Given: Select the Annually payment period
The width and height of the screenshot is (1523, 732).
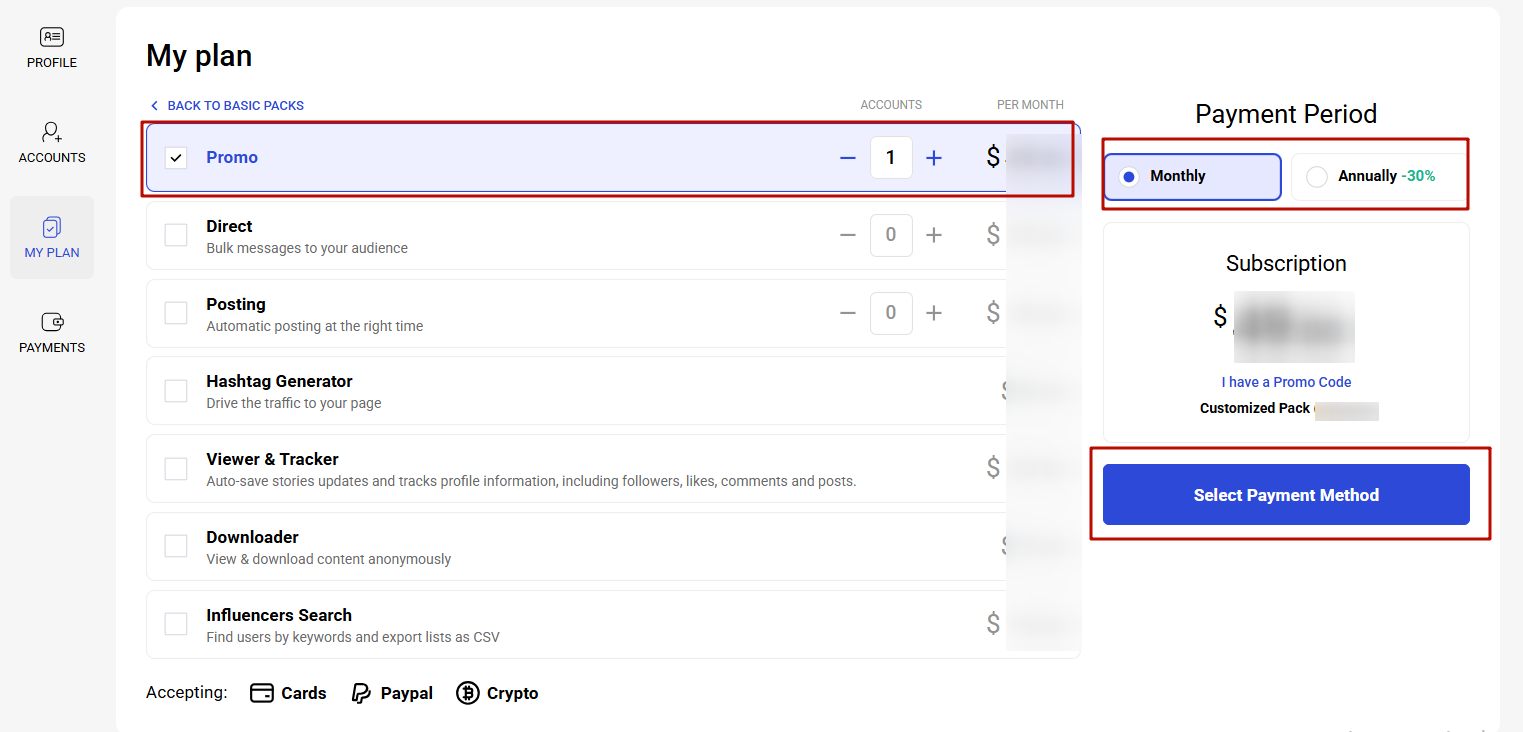Looking at the screenshot, I should 1317,177.
